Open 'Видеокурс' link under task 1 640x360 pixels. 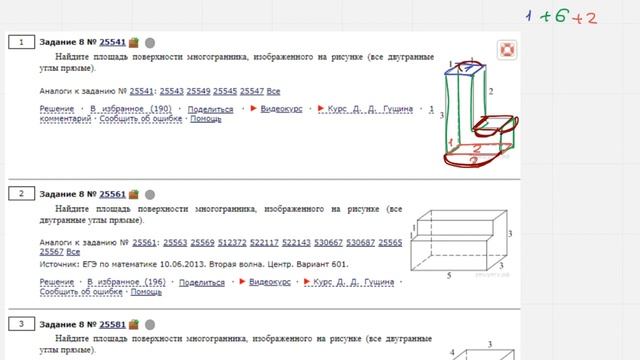[x=282, y=109]
